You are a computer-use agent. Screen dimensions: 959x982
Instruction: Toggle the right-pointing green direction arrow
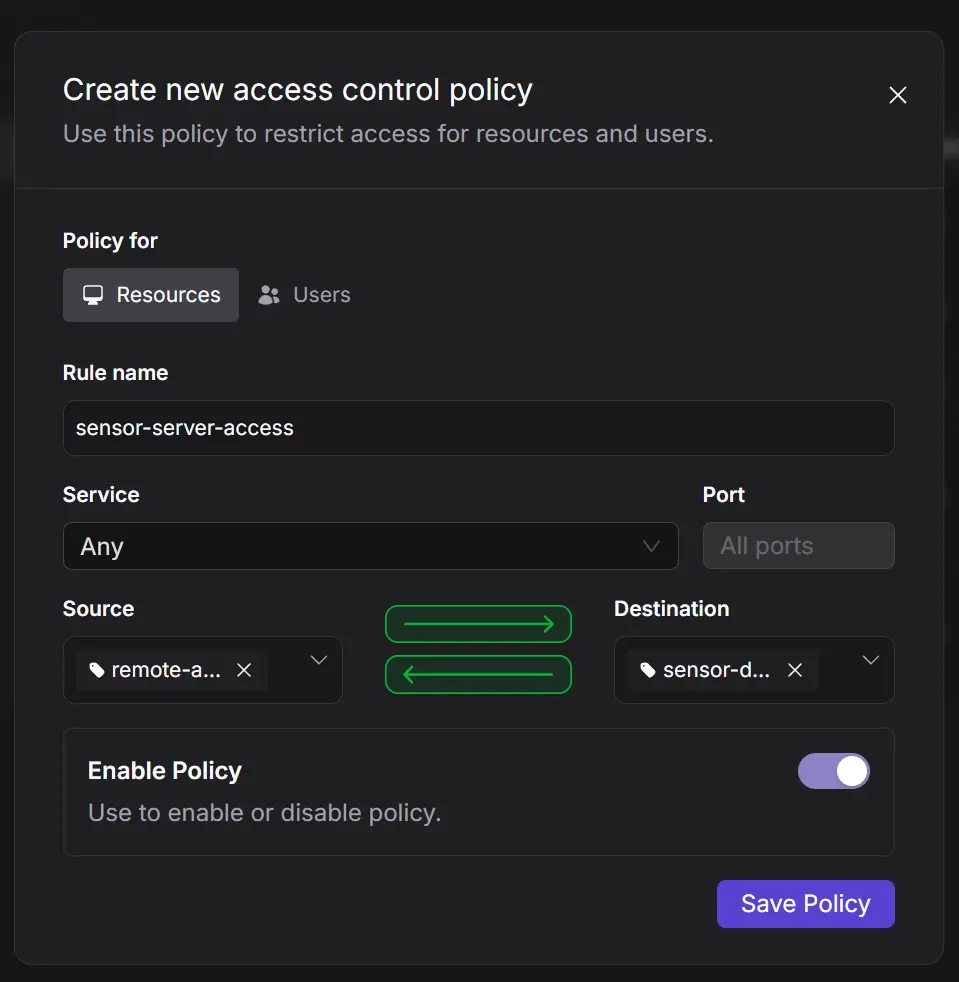point(478,624)
